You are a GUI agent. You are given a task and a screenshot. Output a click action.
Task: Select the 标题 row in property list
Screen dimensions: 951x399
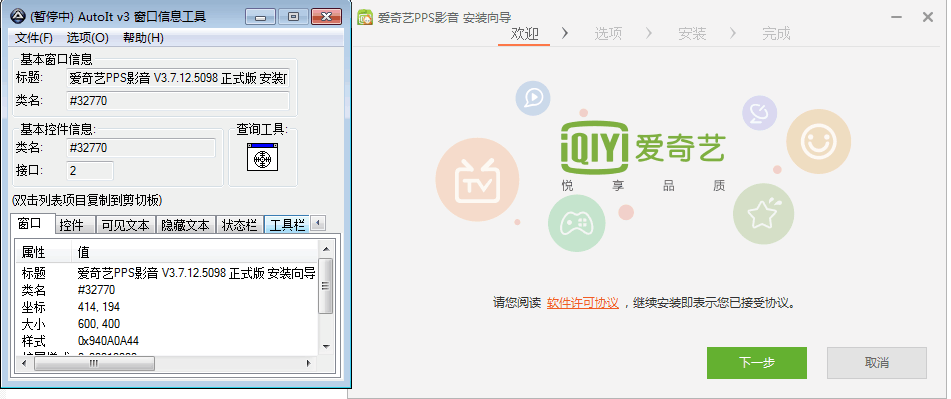point(167,273)
